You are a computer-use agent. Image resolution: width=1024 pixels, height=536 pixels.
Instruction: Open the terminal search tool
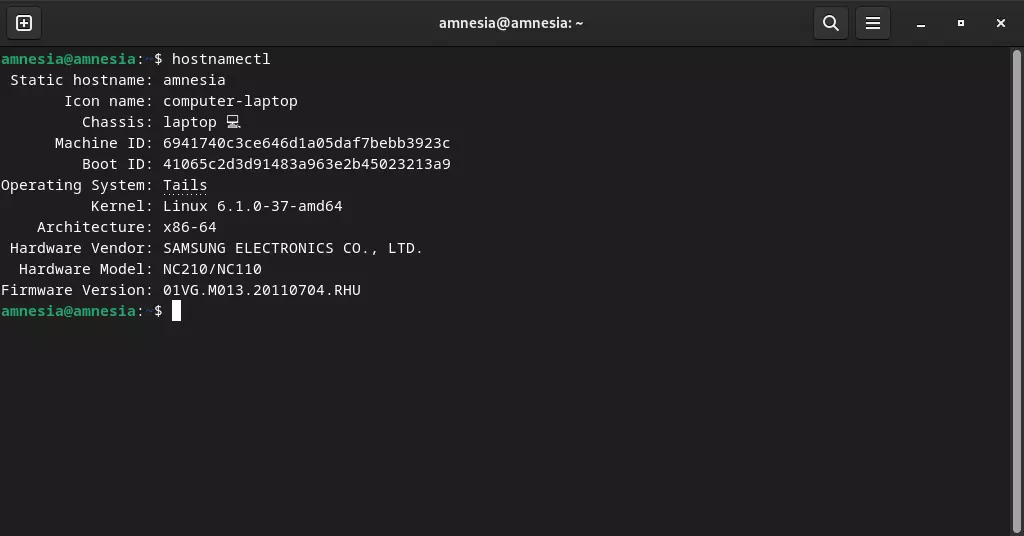click(x=831, y=24)
